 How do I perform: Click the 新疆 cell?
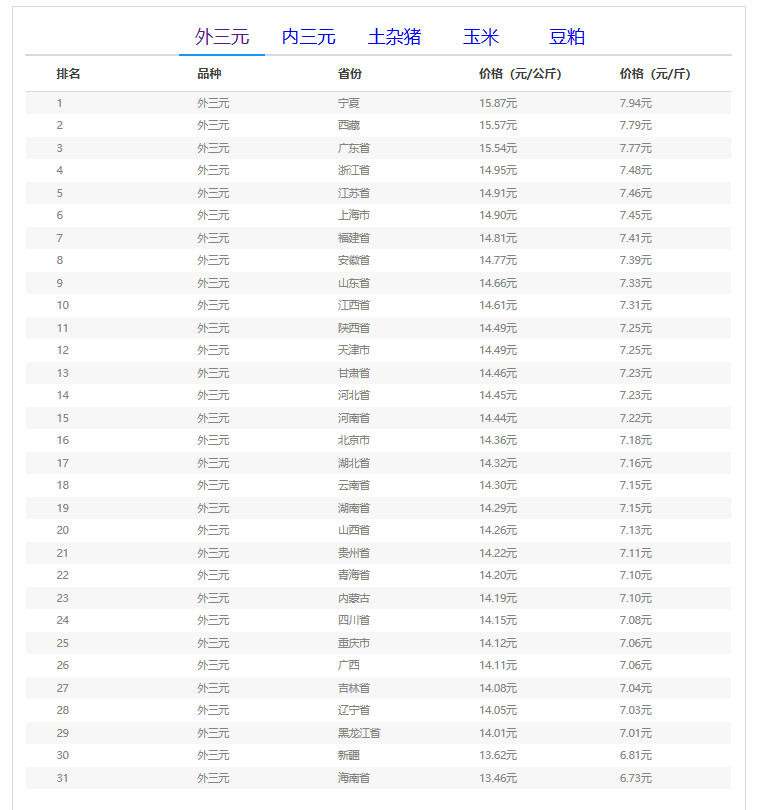pyautogui.click(x=349, y=755)
